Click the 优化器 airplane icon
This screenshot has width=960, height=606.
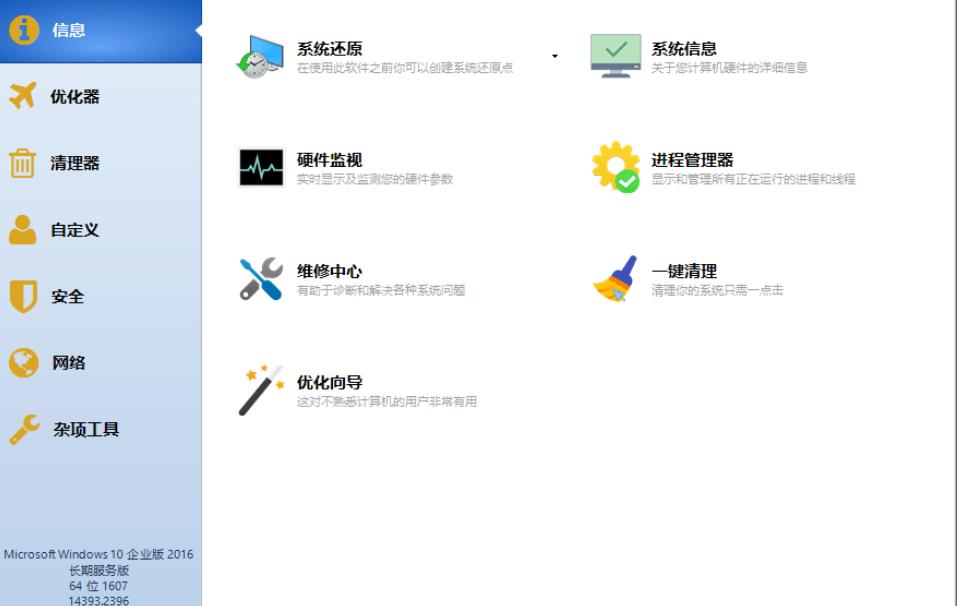coord(22,95)
